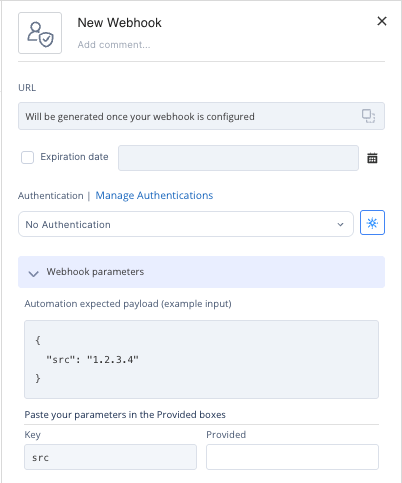Open the No Authentication dropdown
The height and width of the screenshot is (483, 402).
click(x=186, y=224)
